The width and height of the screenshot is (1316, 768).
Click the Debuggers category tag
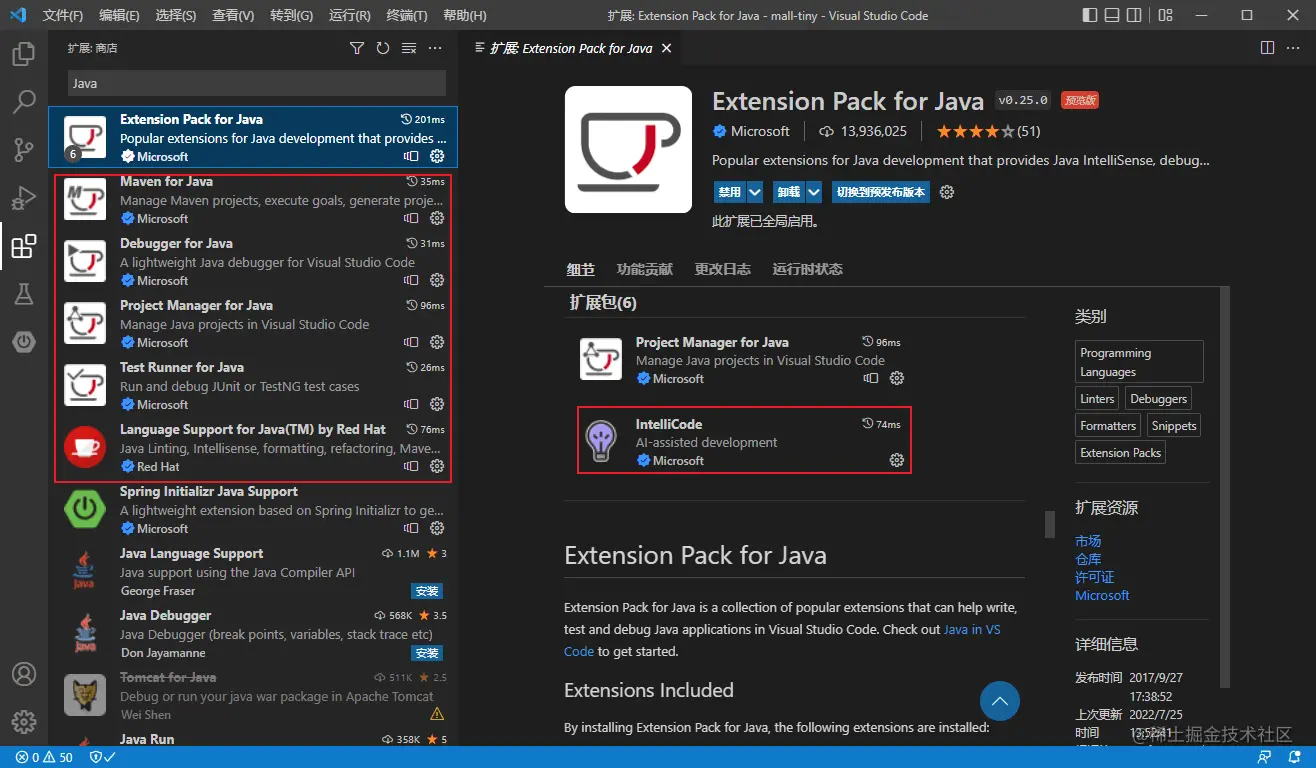coord(1158,398)
